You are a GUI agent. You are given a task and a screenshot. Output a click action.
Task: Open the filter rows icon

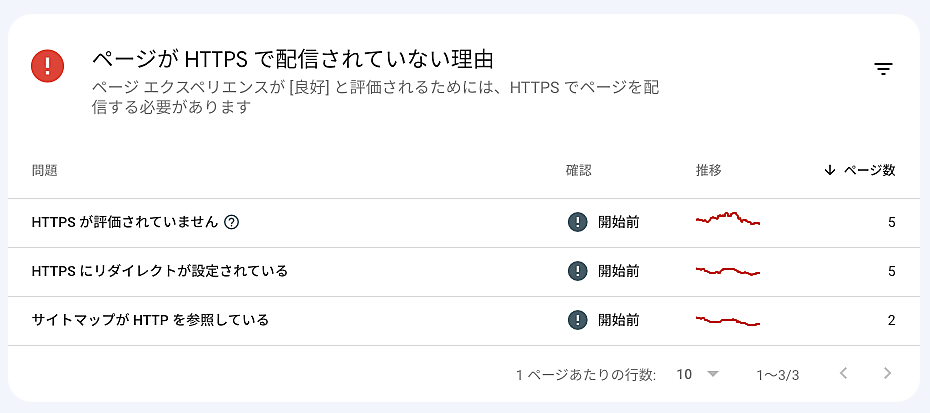point(883,69)
